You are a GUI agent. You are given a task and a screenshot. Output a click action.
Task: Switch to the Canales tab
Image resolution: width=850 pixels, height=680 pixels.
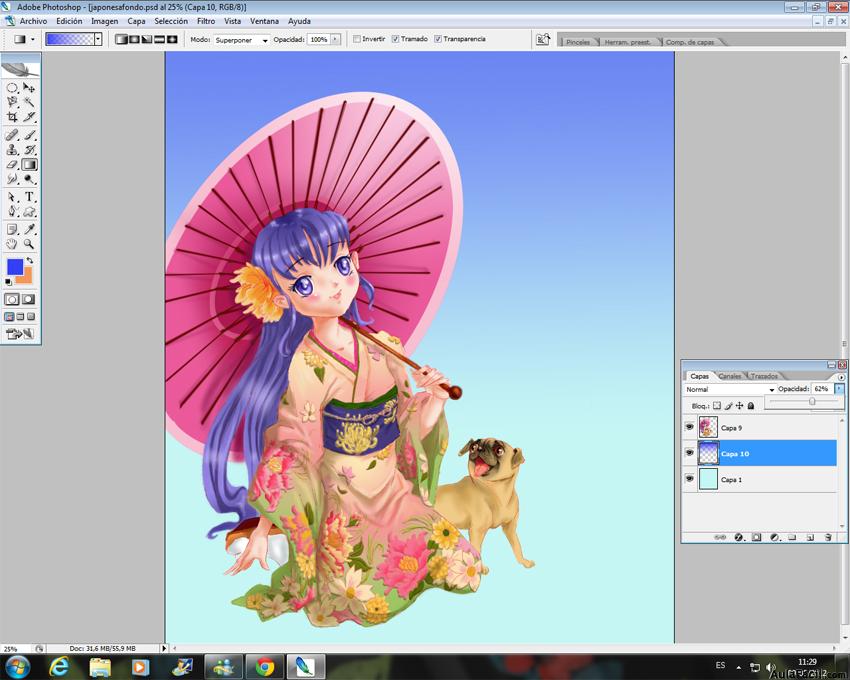tap(730, 376)
